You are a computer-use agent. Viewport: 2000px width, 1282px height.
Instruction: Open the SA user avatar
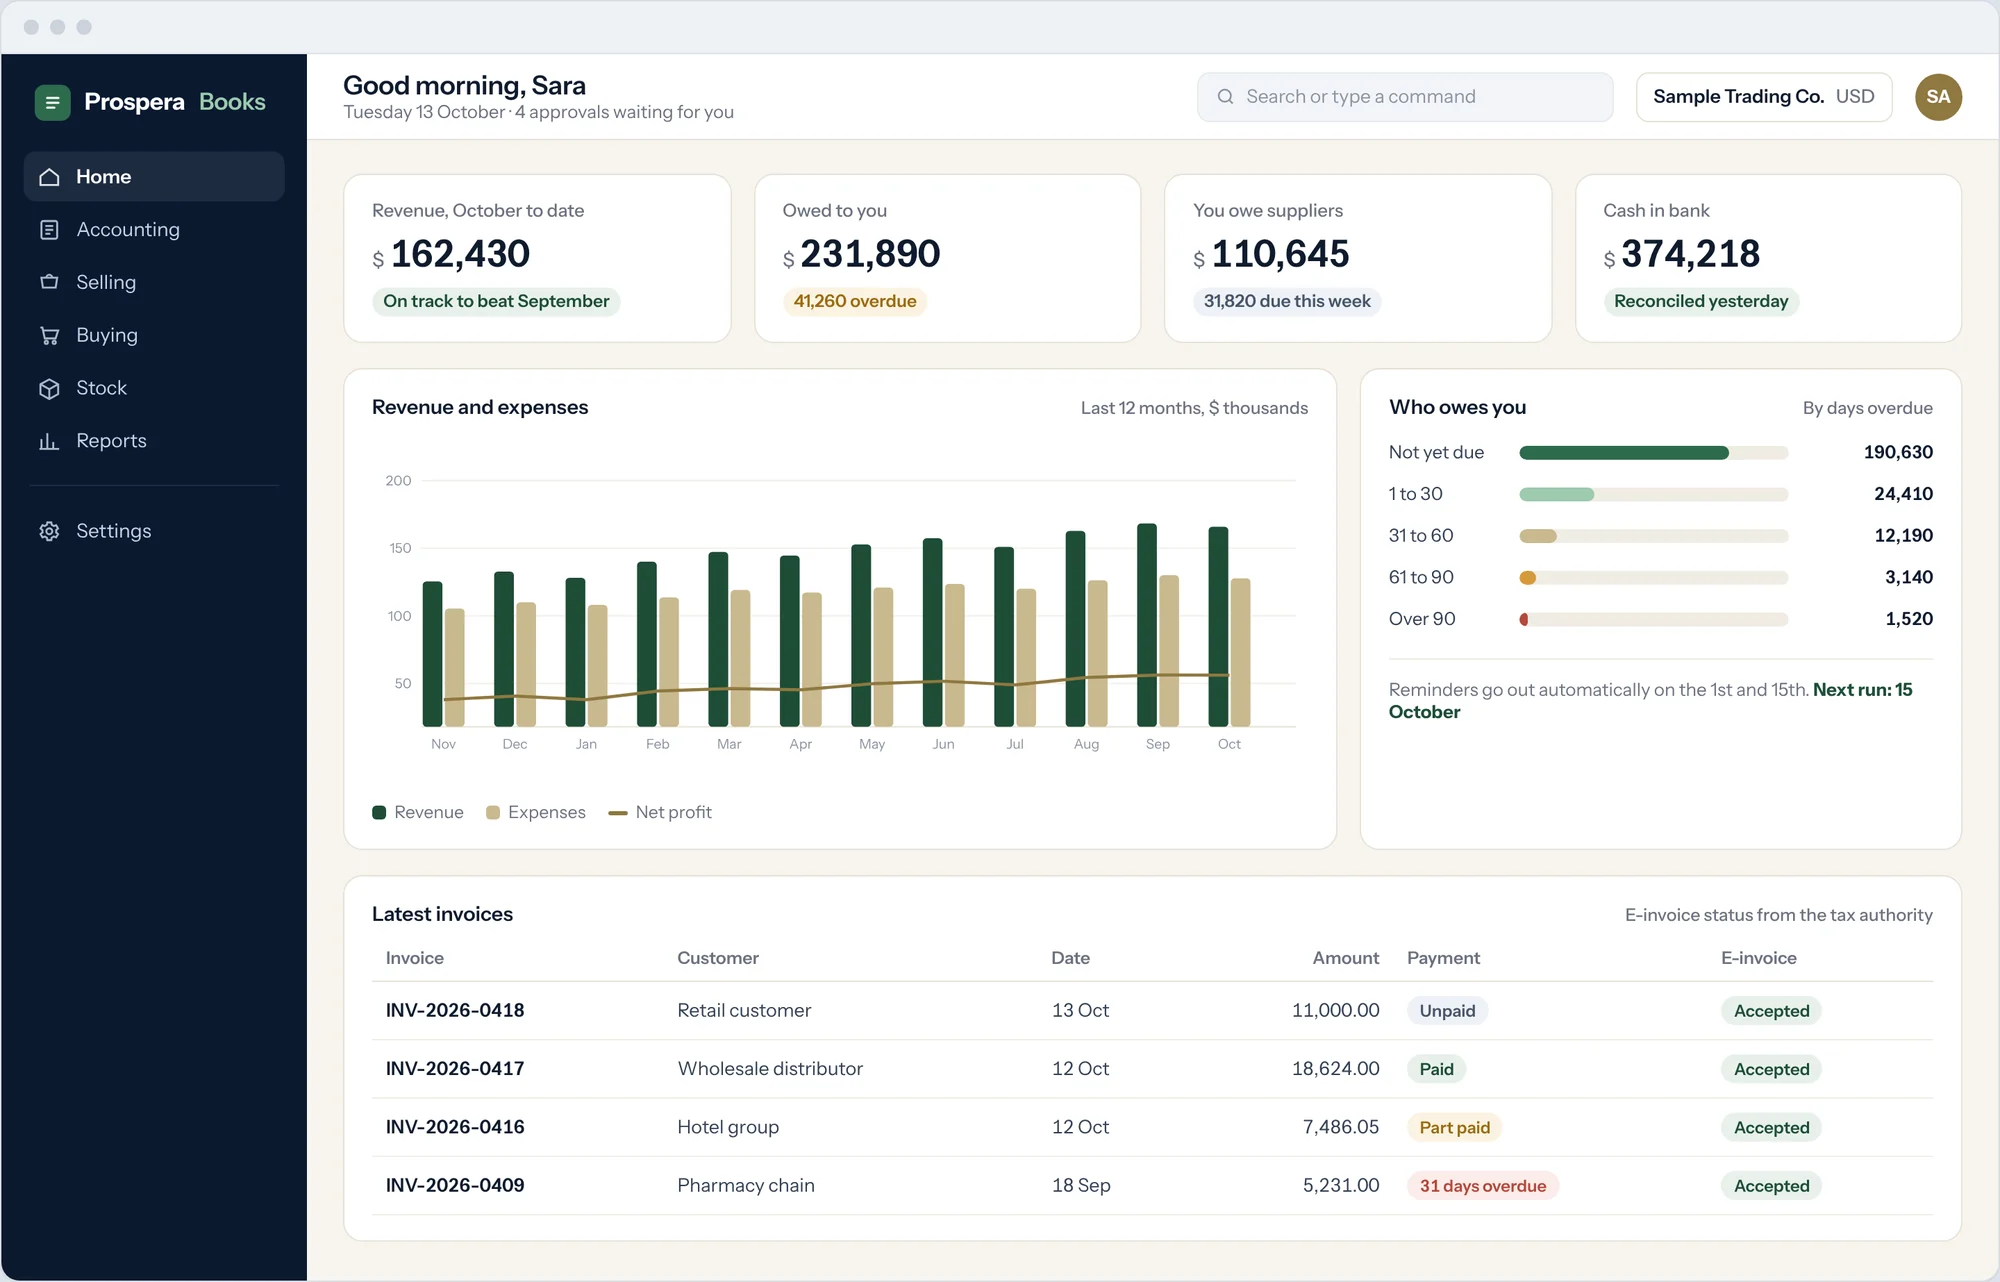pos(1938,97)
